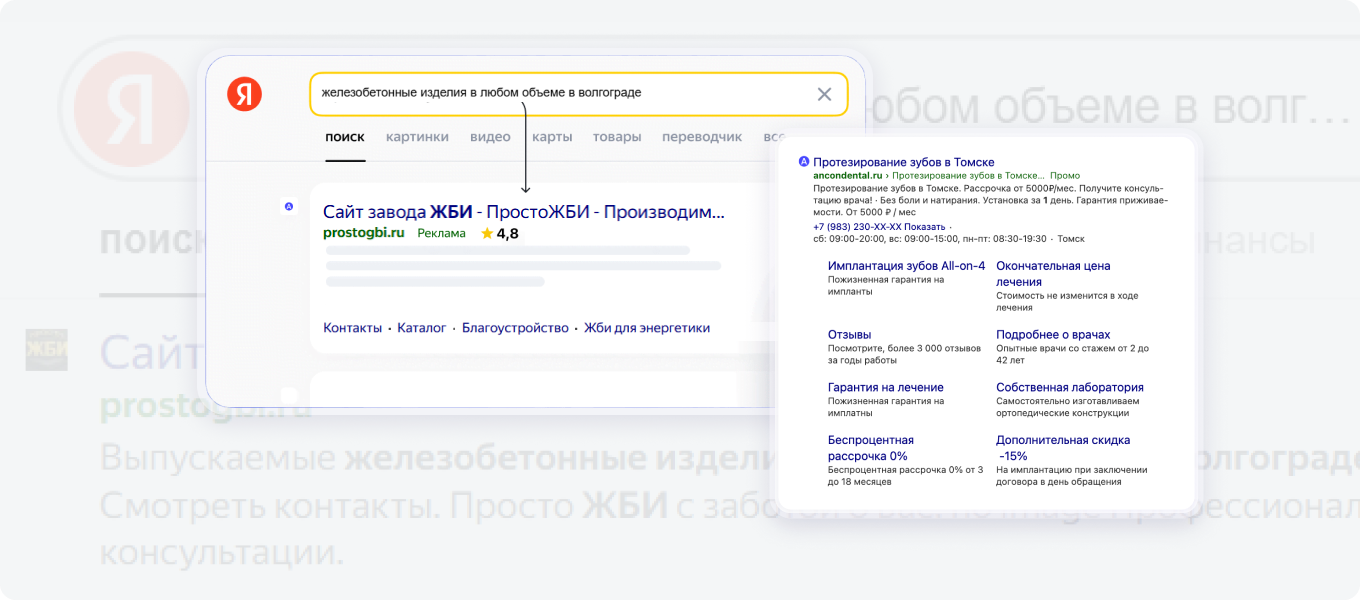Open the Благоустройство sitelink

[515, 328]
